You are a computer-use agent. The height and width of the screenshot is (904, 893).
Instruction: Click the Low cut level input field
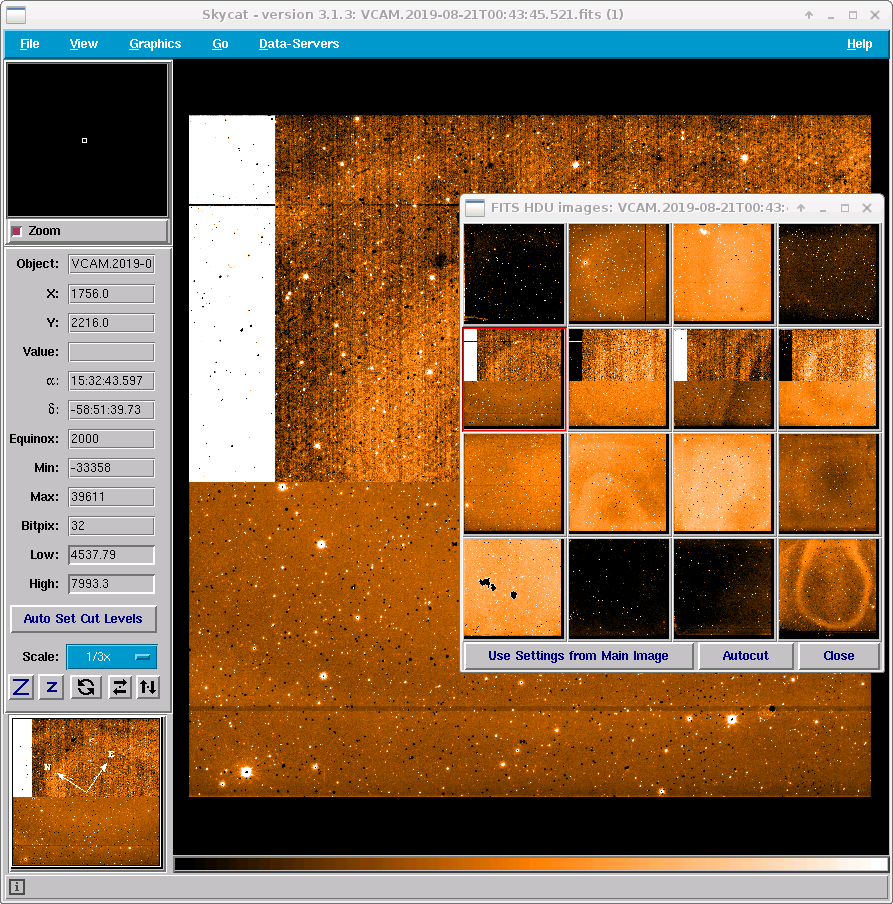[111, 555]
